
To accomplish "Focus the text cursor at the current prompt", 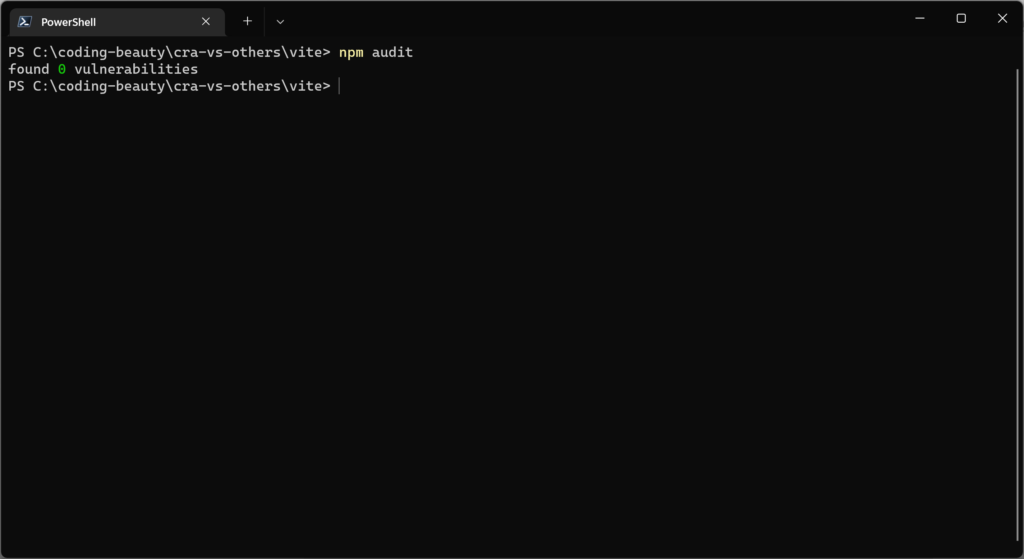I will [340, 87].
